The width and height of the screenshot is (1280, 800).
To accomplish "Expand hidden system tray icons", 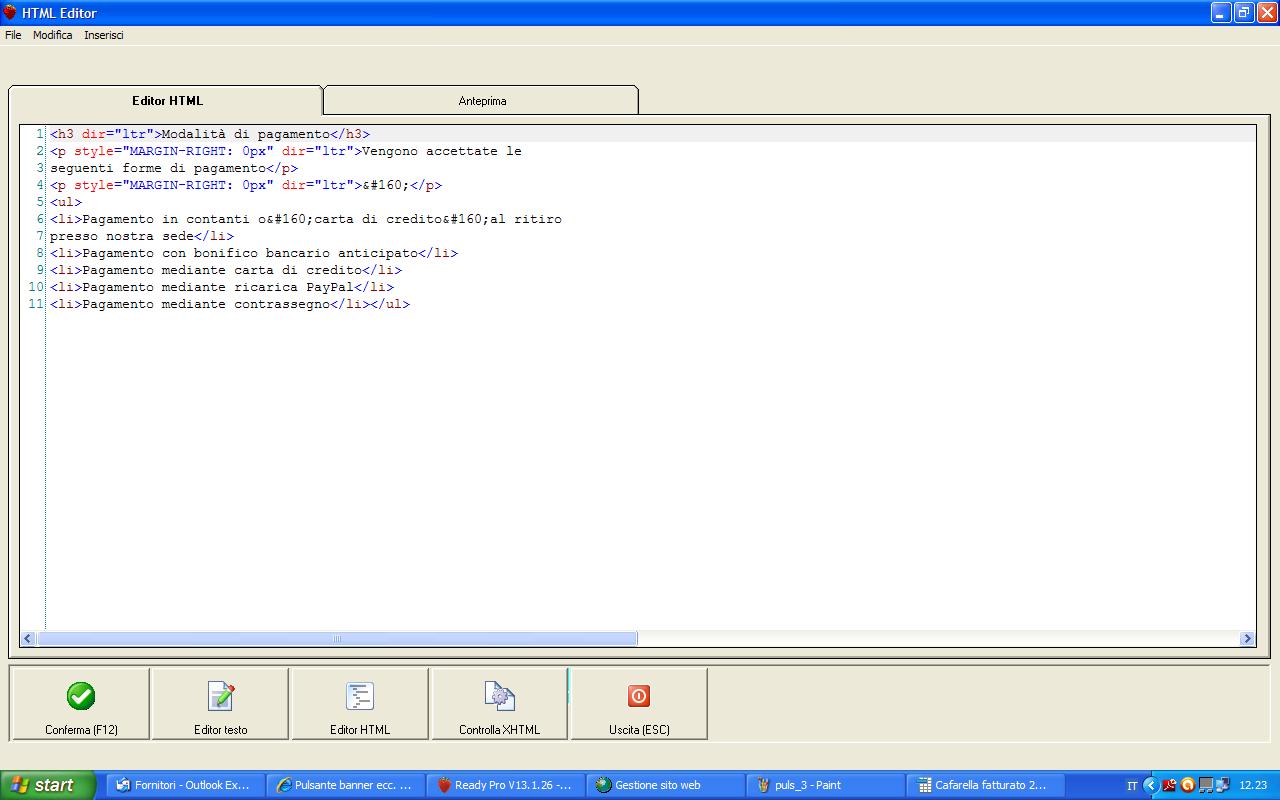I will click(x=1150, y=785).
